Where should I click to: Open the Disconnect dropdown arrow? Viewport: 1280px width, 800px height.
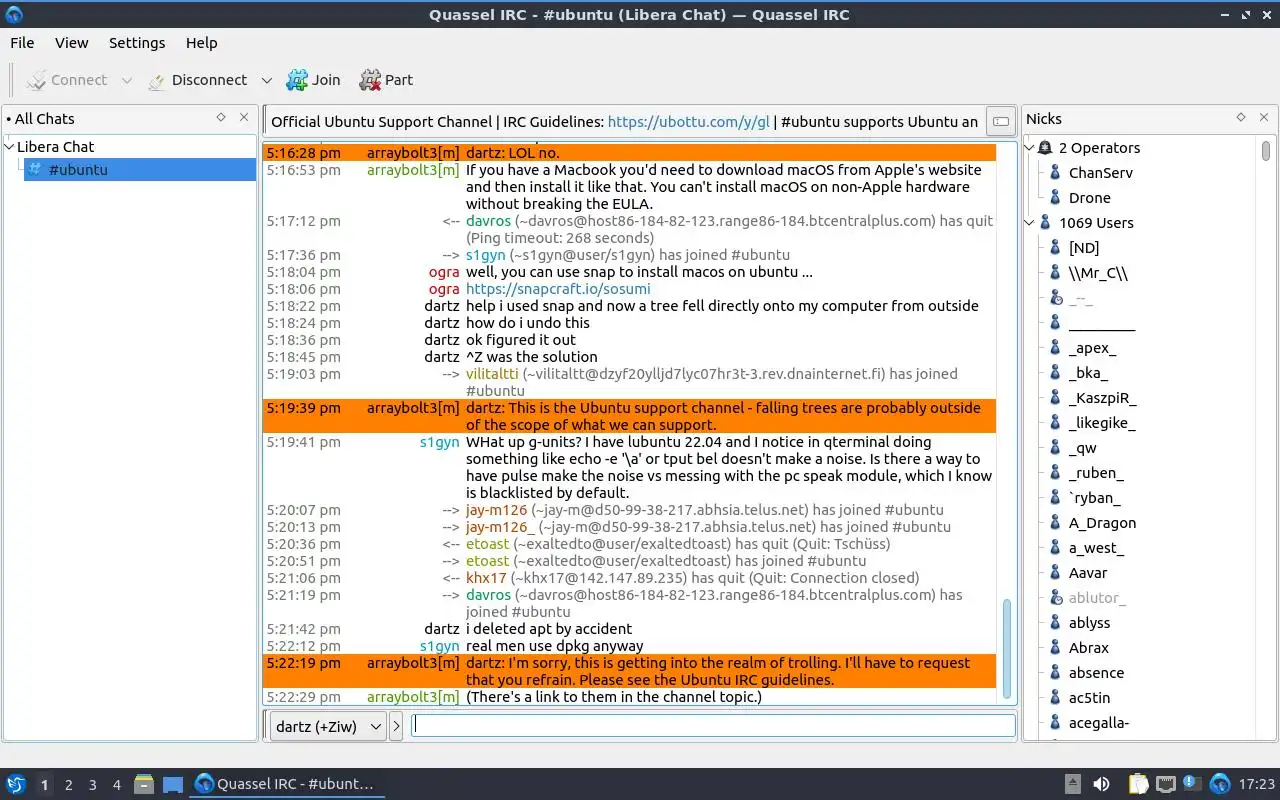click(266, 80)
